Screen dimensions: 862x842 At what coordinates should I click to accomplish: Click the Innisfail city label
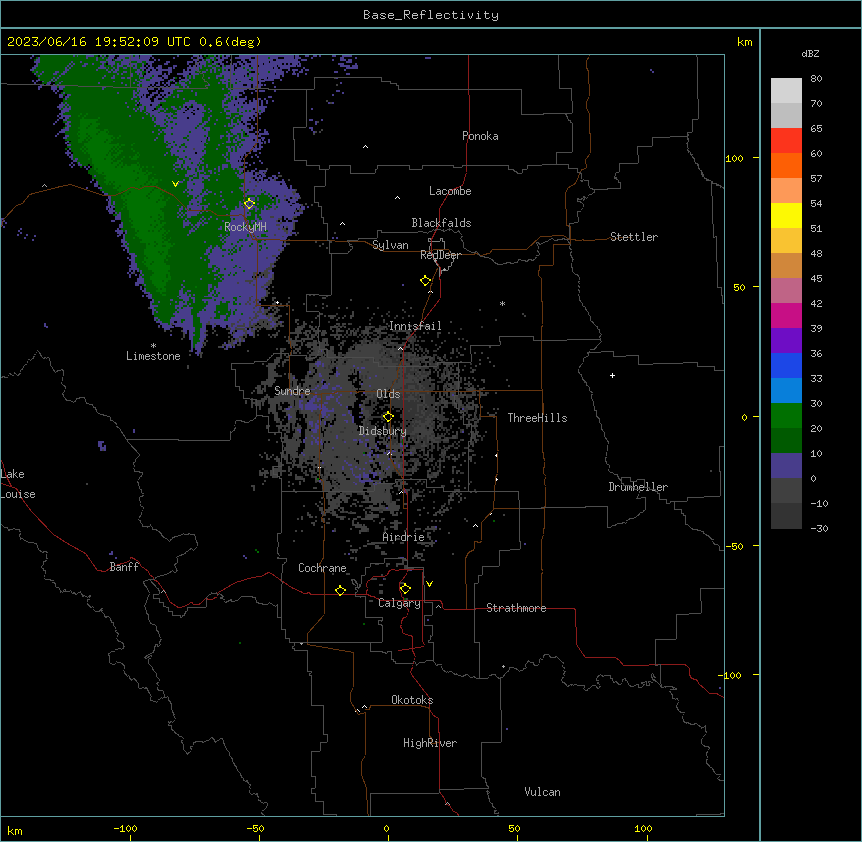415,326
